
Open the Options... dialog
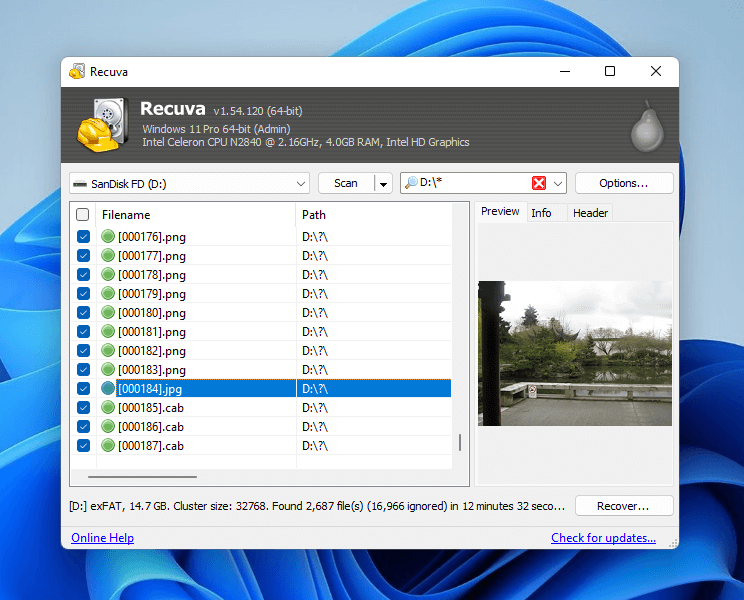[x=623, y=184]
